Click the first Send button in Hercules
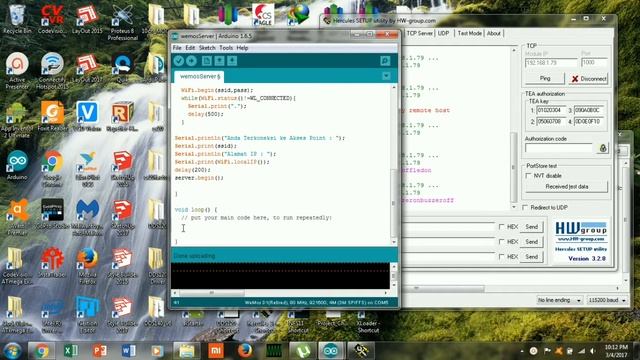 pyautogui.click(x=531, y=227)
